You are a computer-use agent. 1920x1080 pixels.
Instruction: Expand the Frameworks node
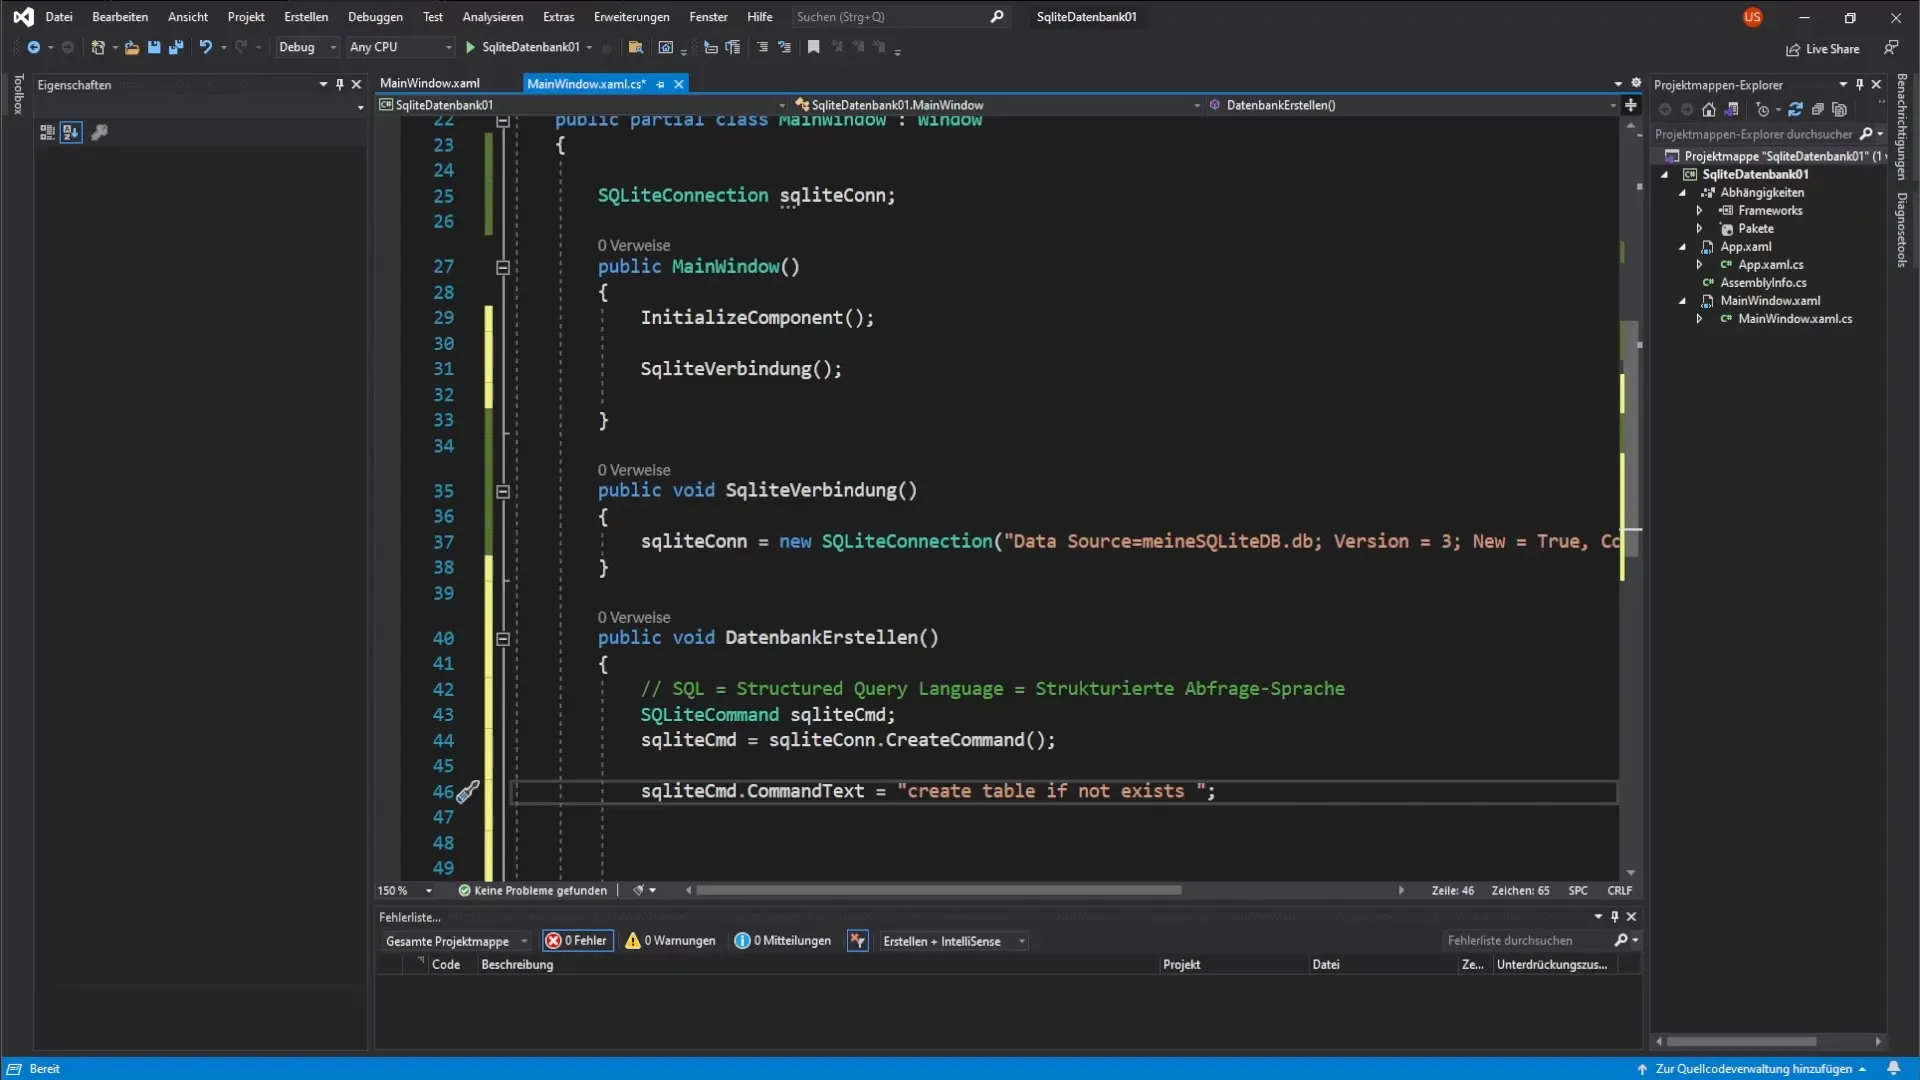pos(1699,211)
